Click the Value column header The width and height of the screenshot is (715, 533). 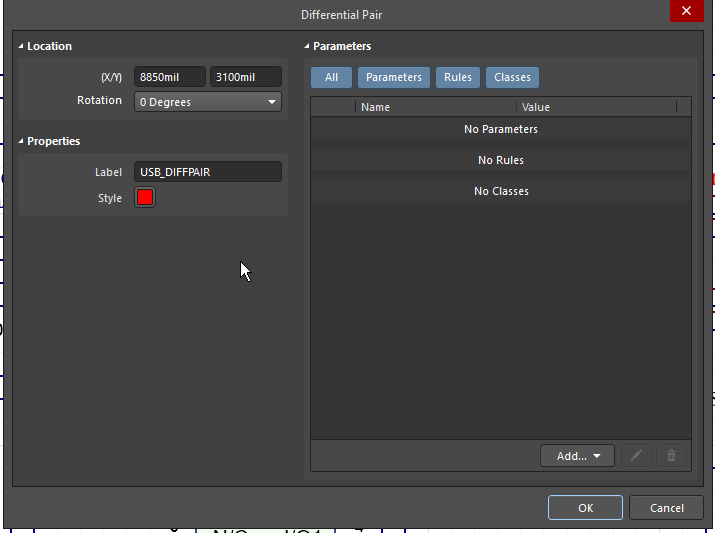[596, 107]
